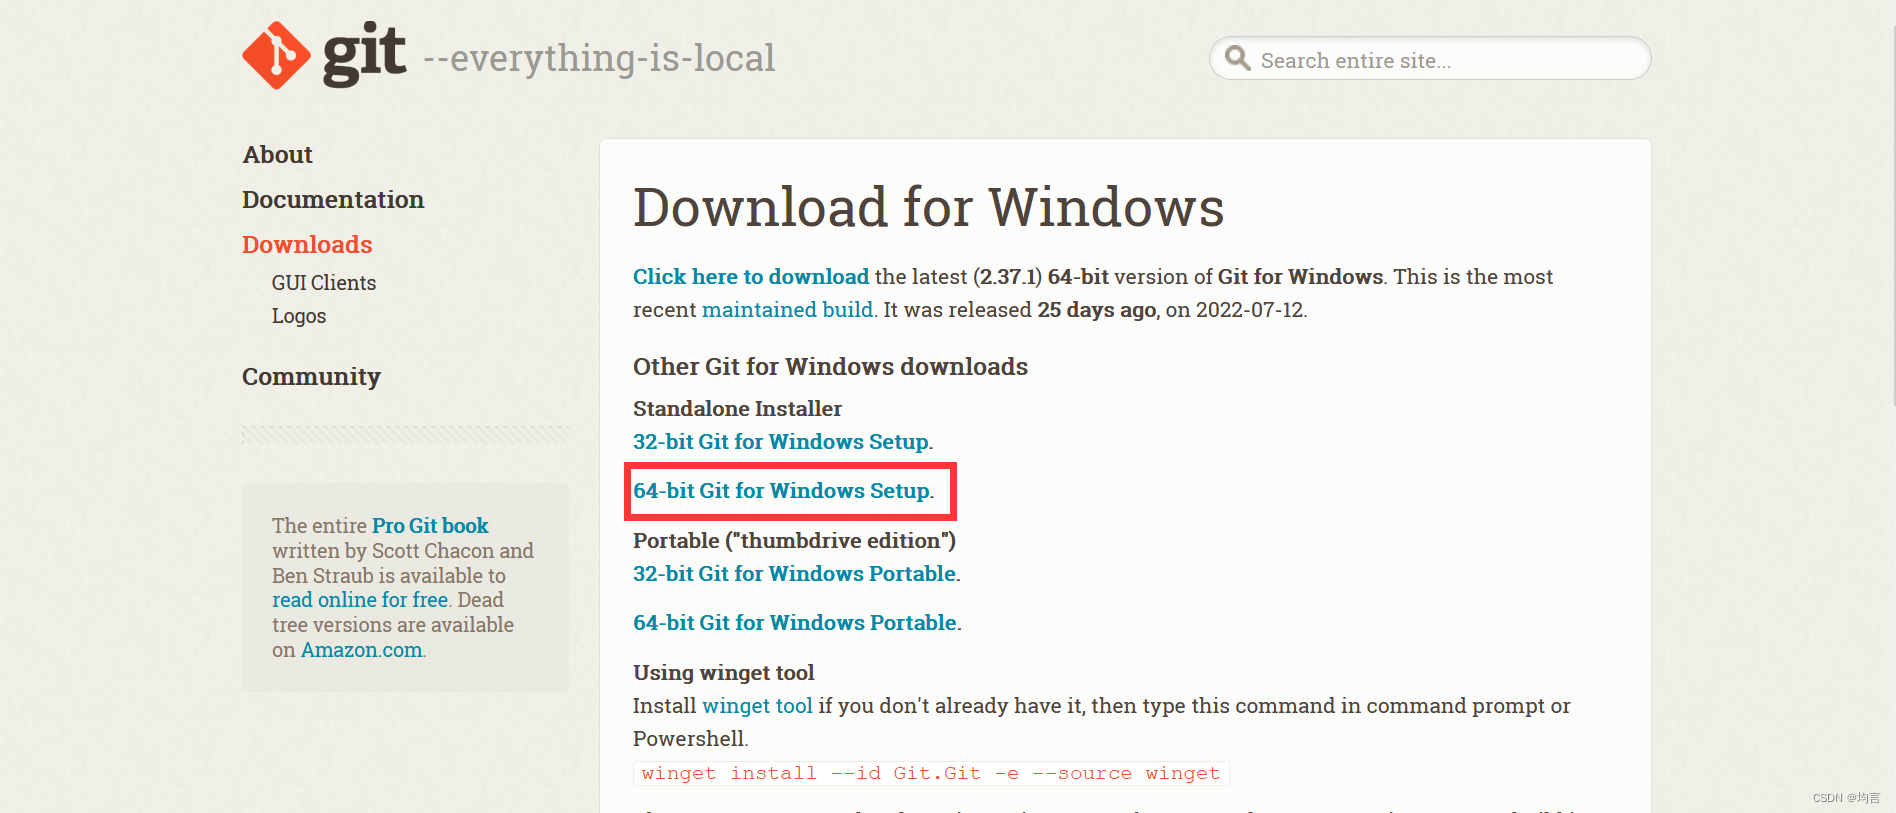This screenshot has height=813, width=1896.
Task: Open the winget tool link
Action: pos(757,706)
